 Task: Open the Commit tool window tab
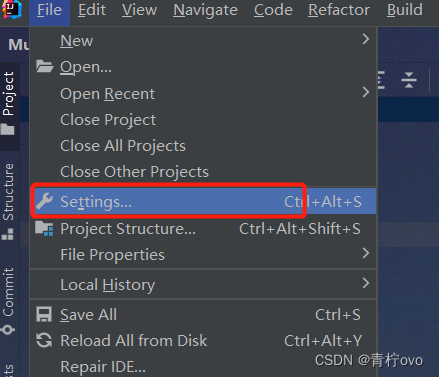tap(9, 300)
